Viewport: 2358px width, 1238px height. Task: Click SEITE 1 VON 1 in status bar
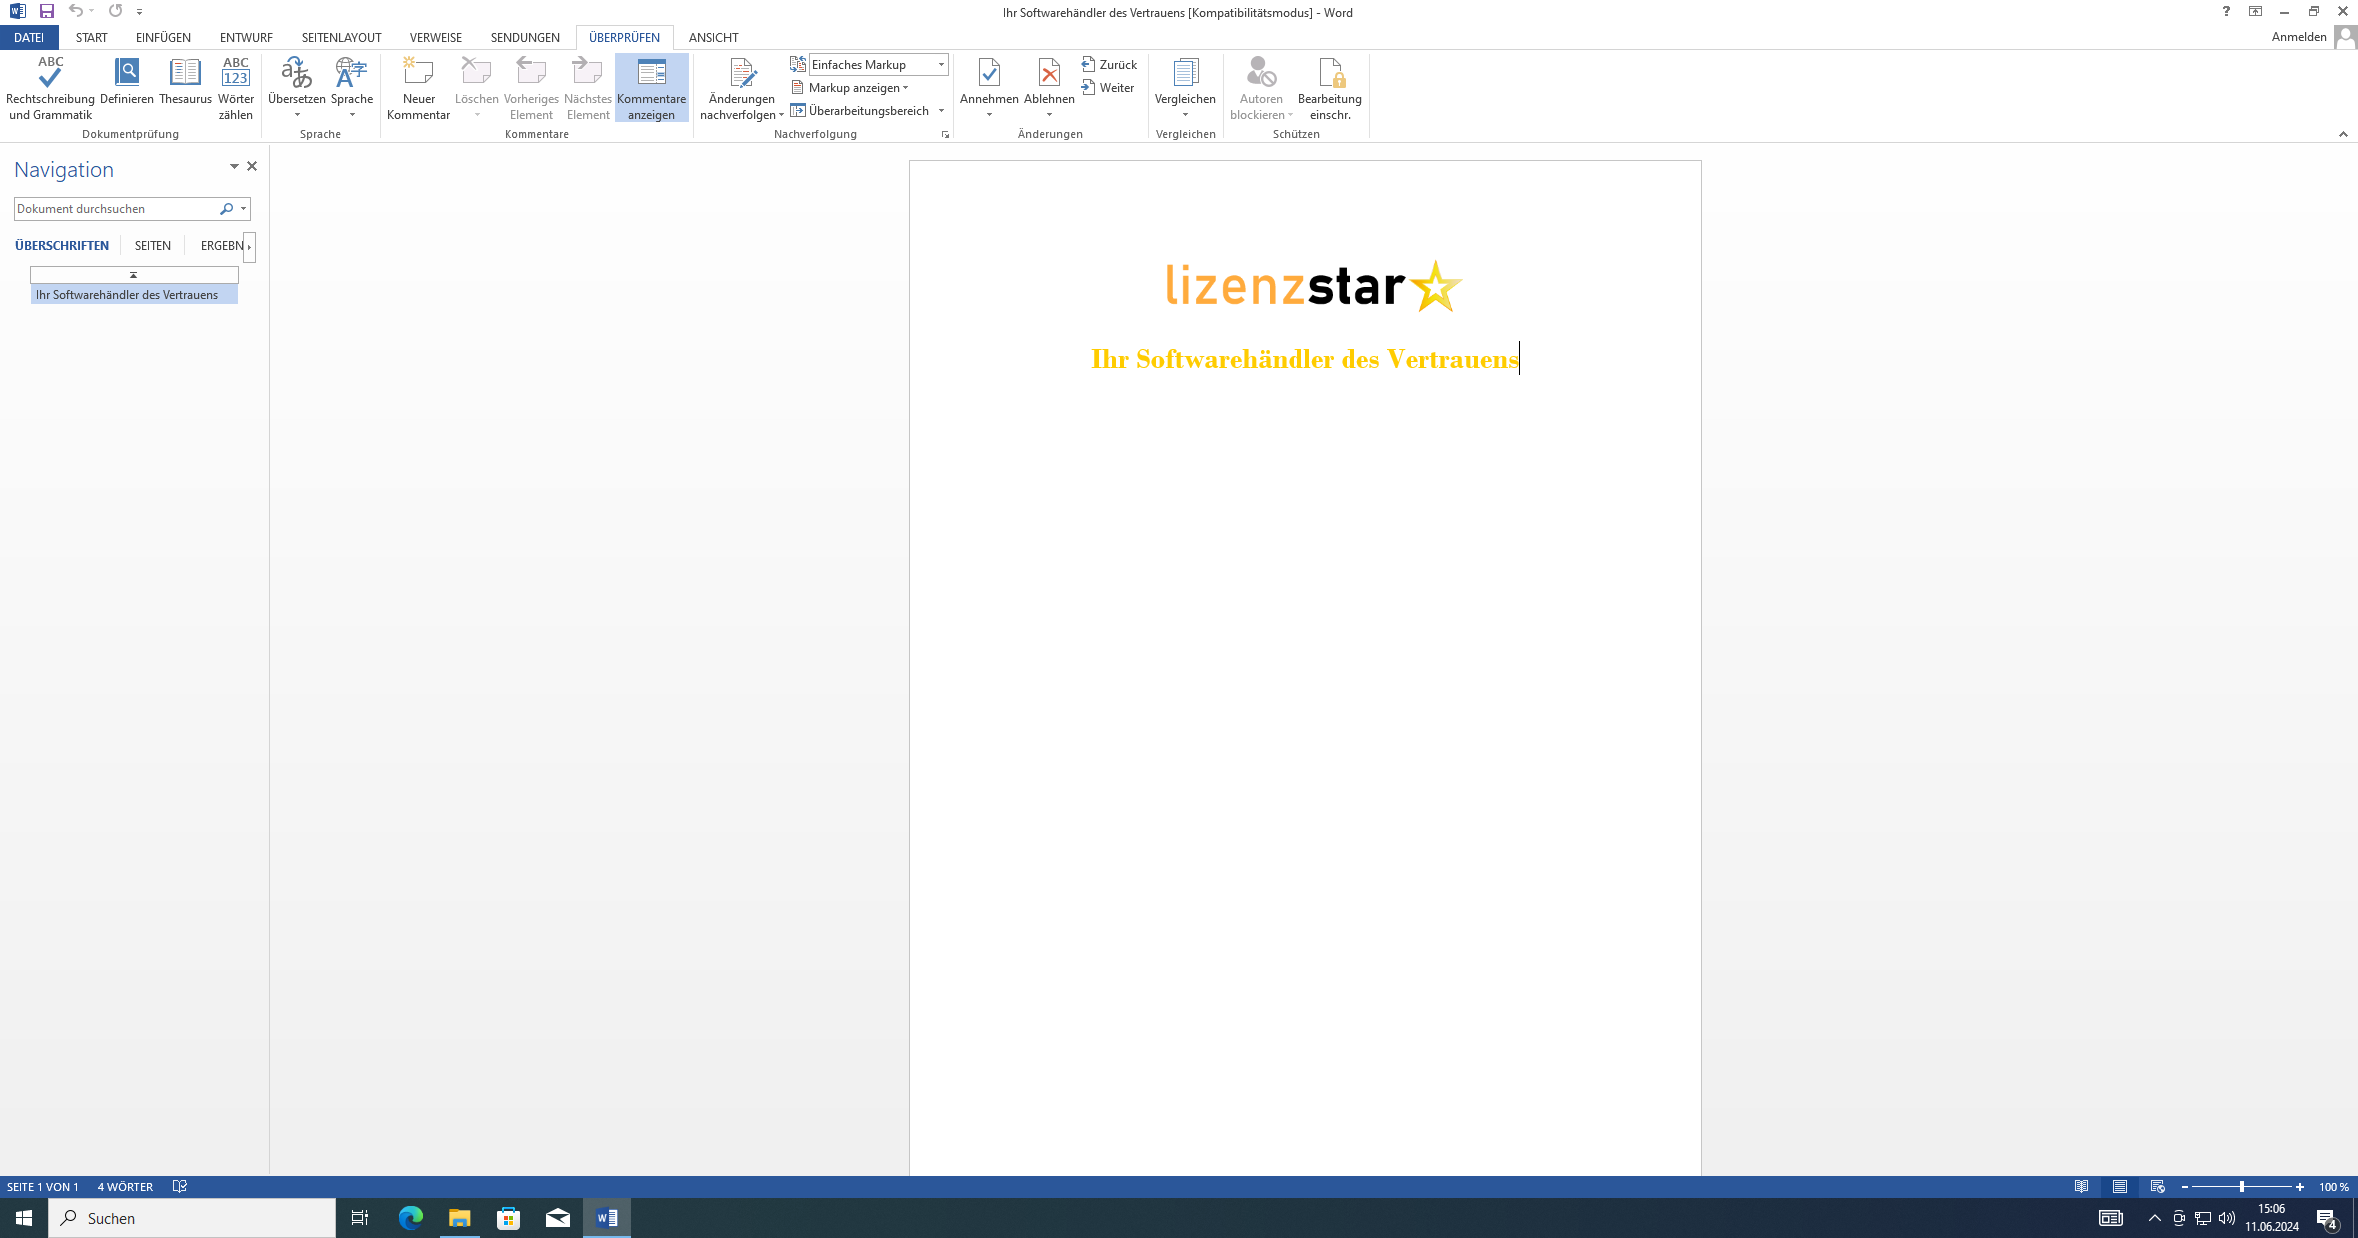point(43,1187)
